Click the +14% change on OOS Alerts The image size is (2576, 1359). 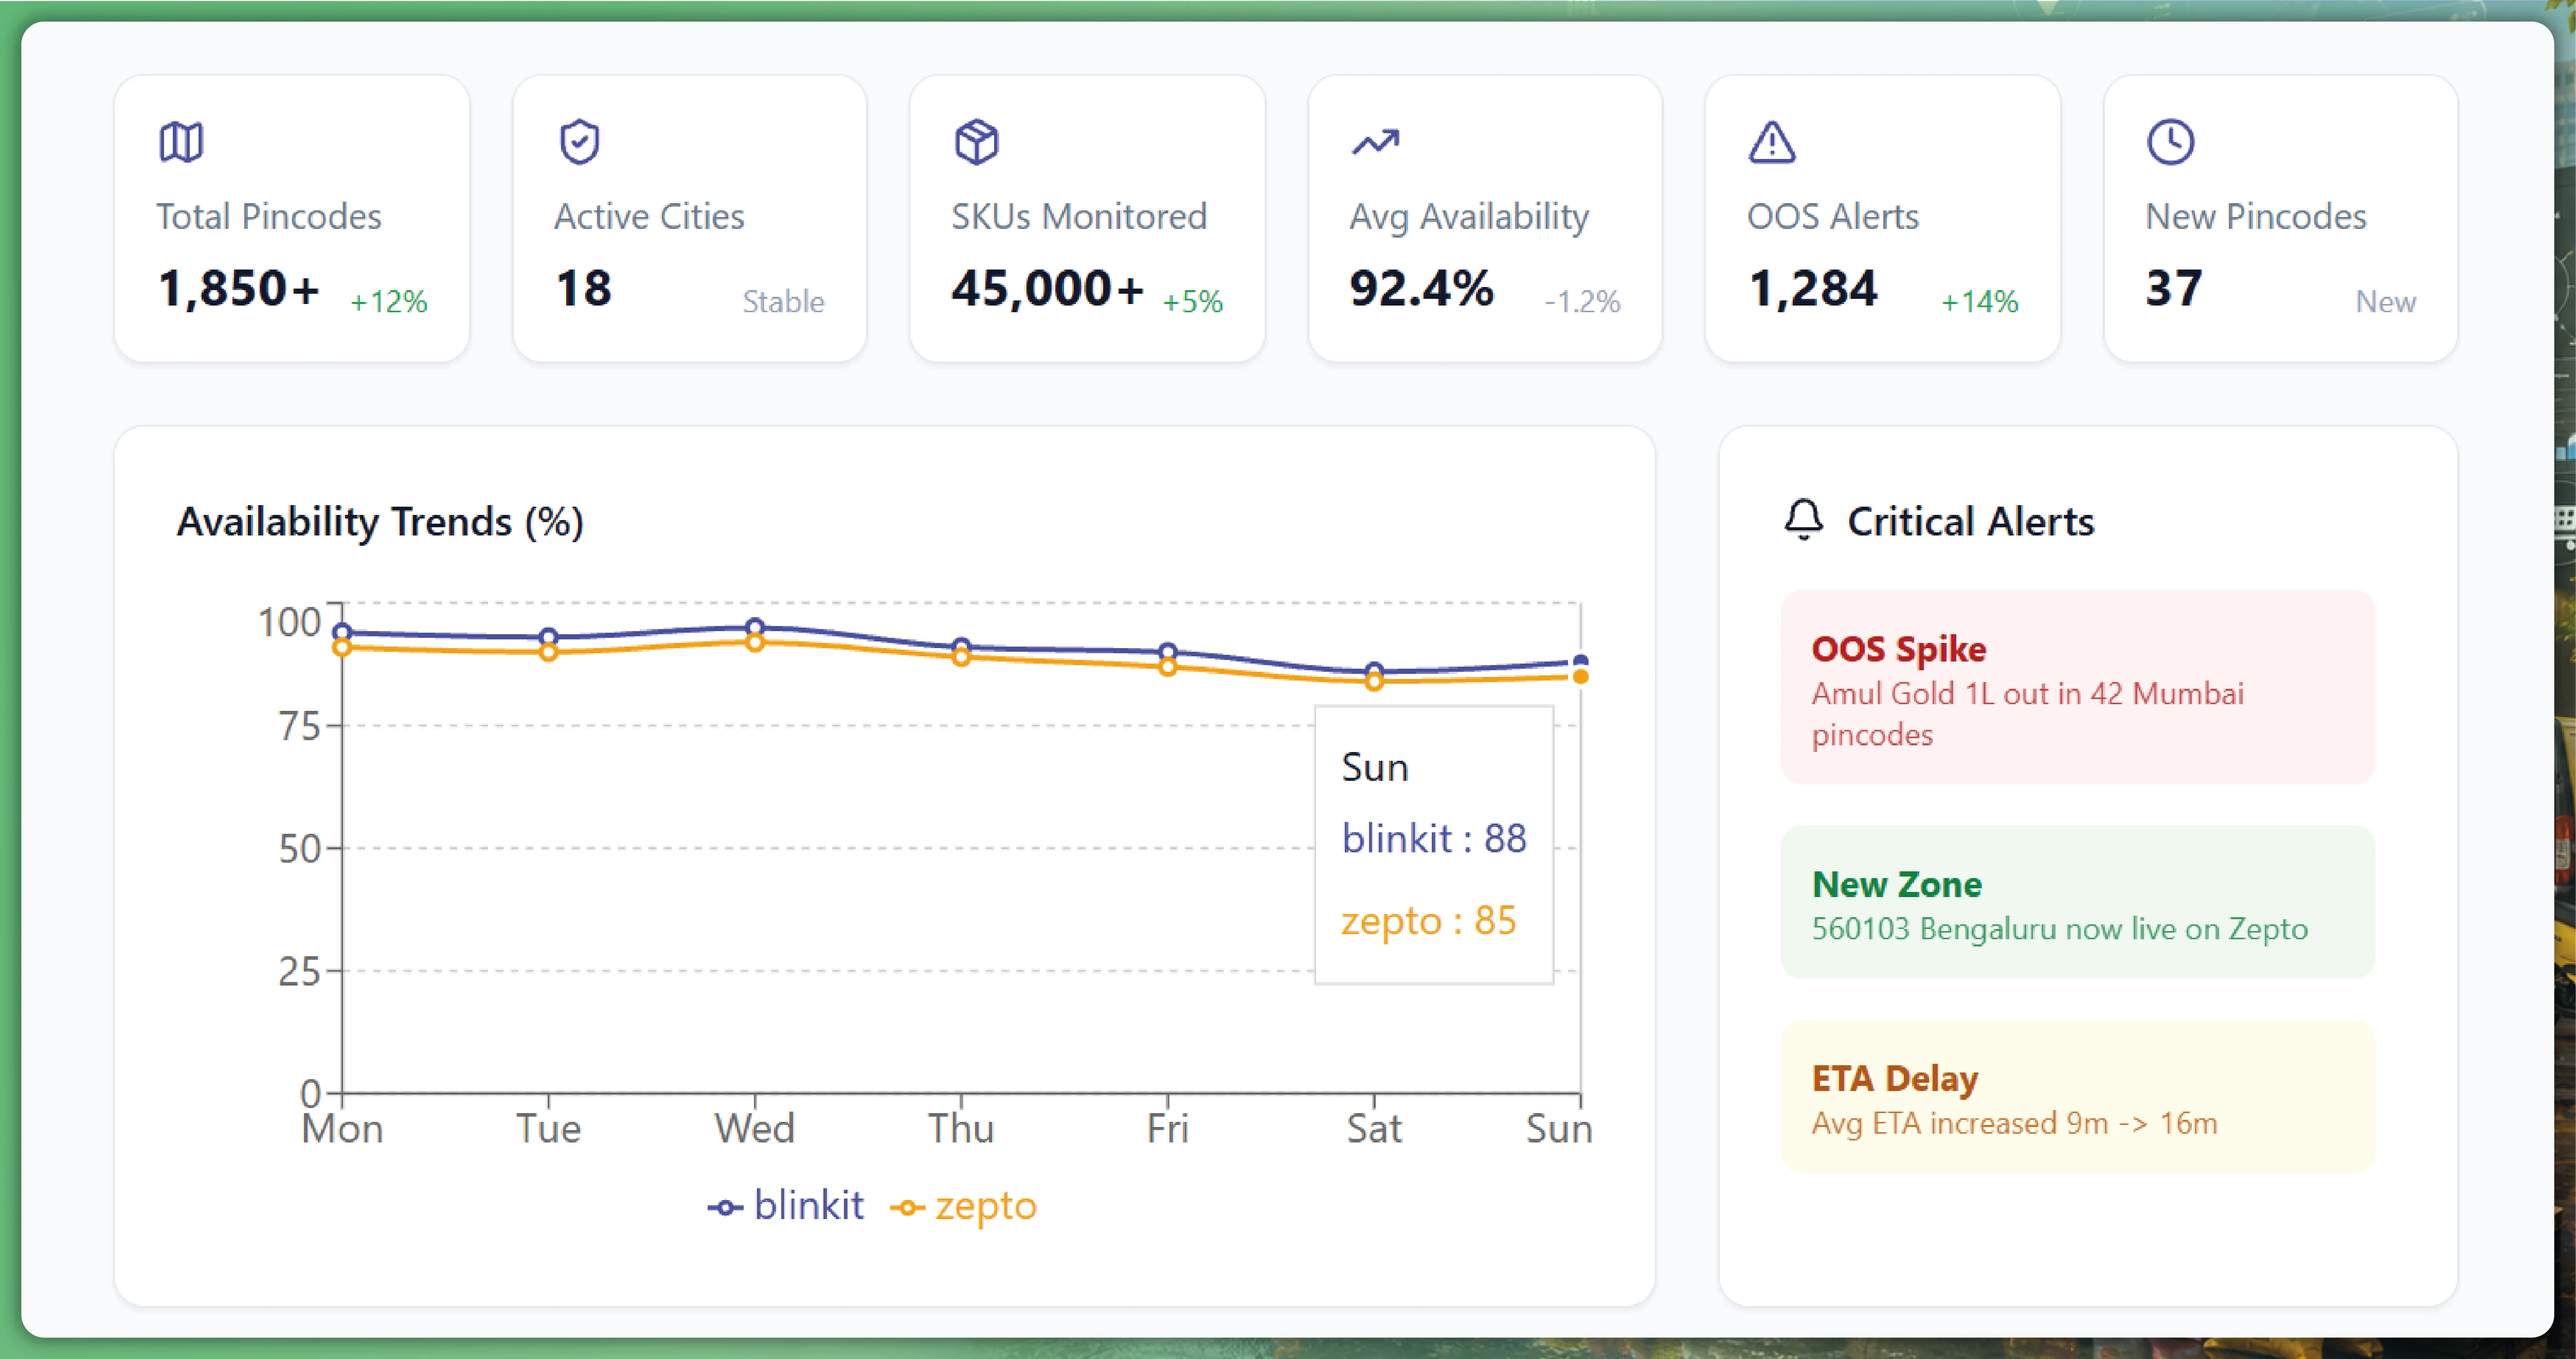1979,301
